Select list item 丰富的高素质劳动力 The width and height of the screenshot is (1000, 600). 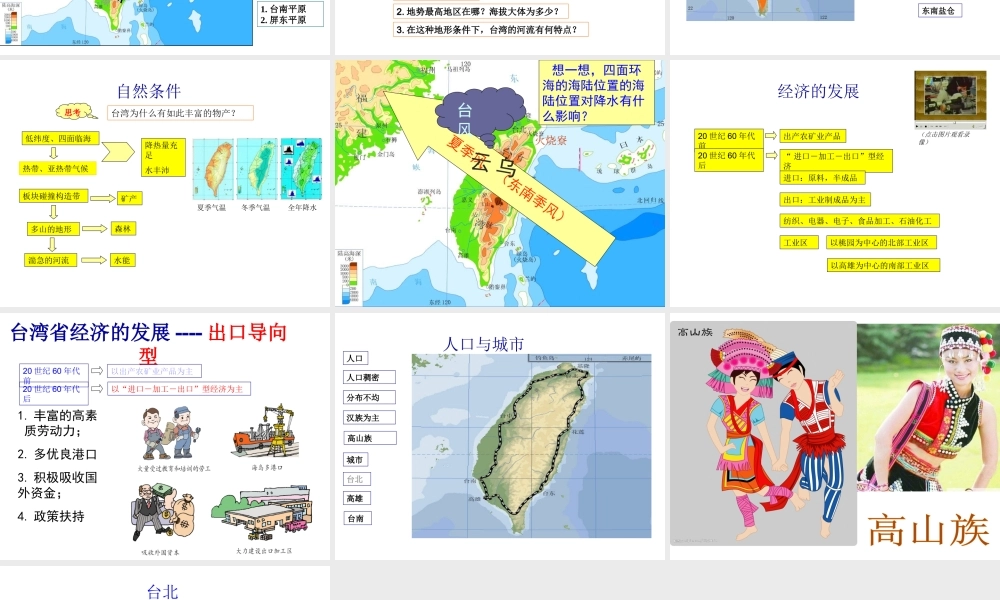point(57,423)
